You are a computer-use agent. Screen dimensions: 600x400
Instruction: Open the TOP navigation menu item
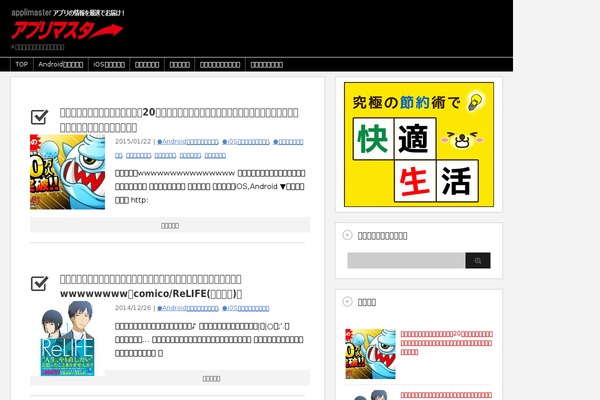[21, 64]
